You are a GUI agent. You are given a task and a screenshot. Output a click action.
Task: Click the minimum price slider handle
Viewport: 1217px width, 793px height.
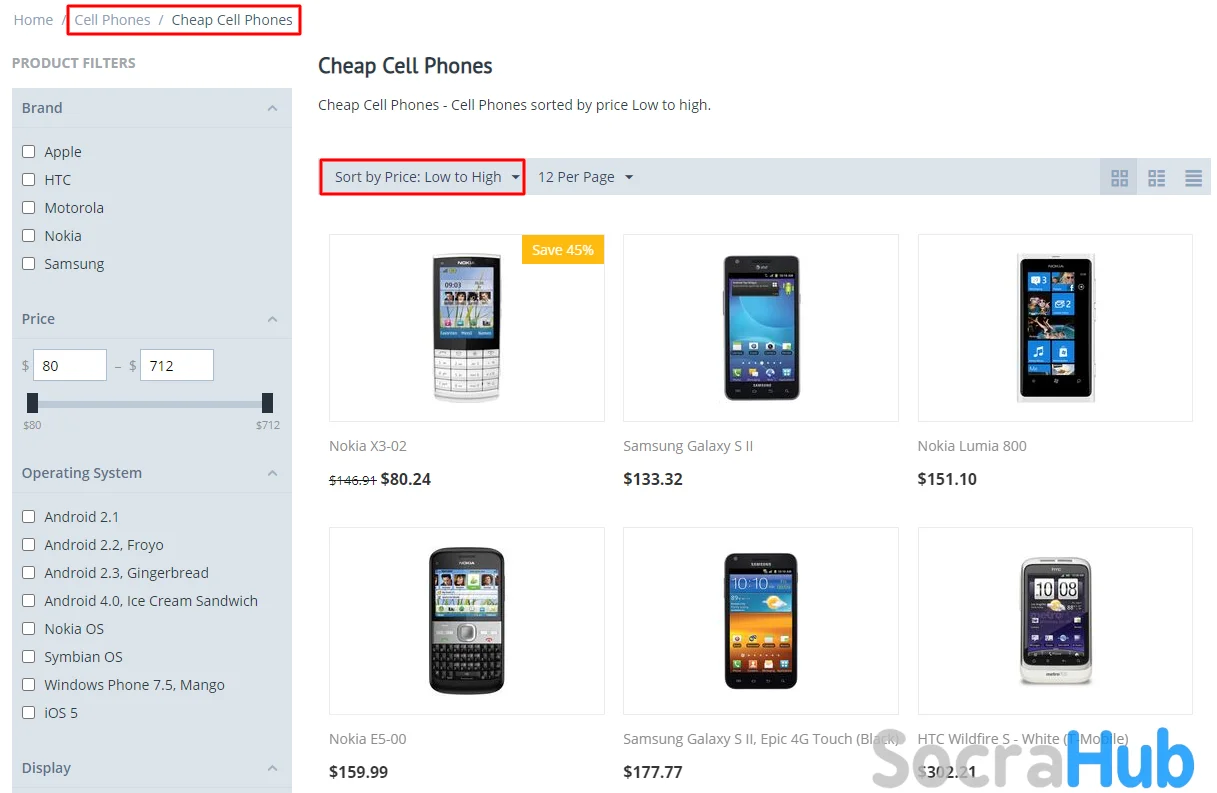click(x=33, y=403)
